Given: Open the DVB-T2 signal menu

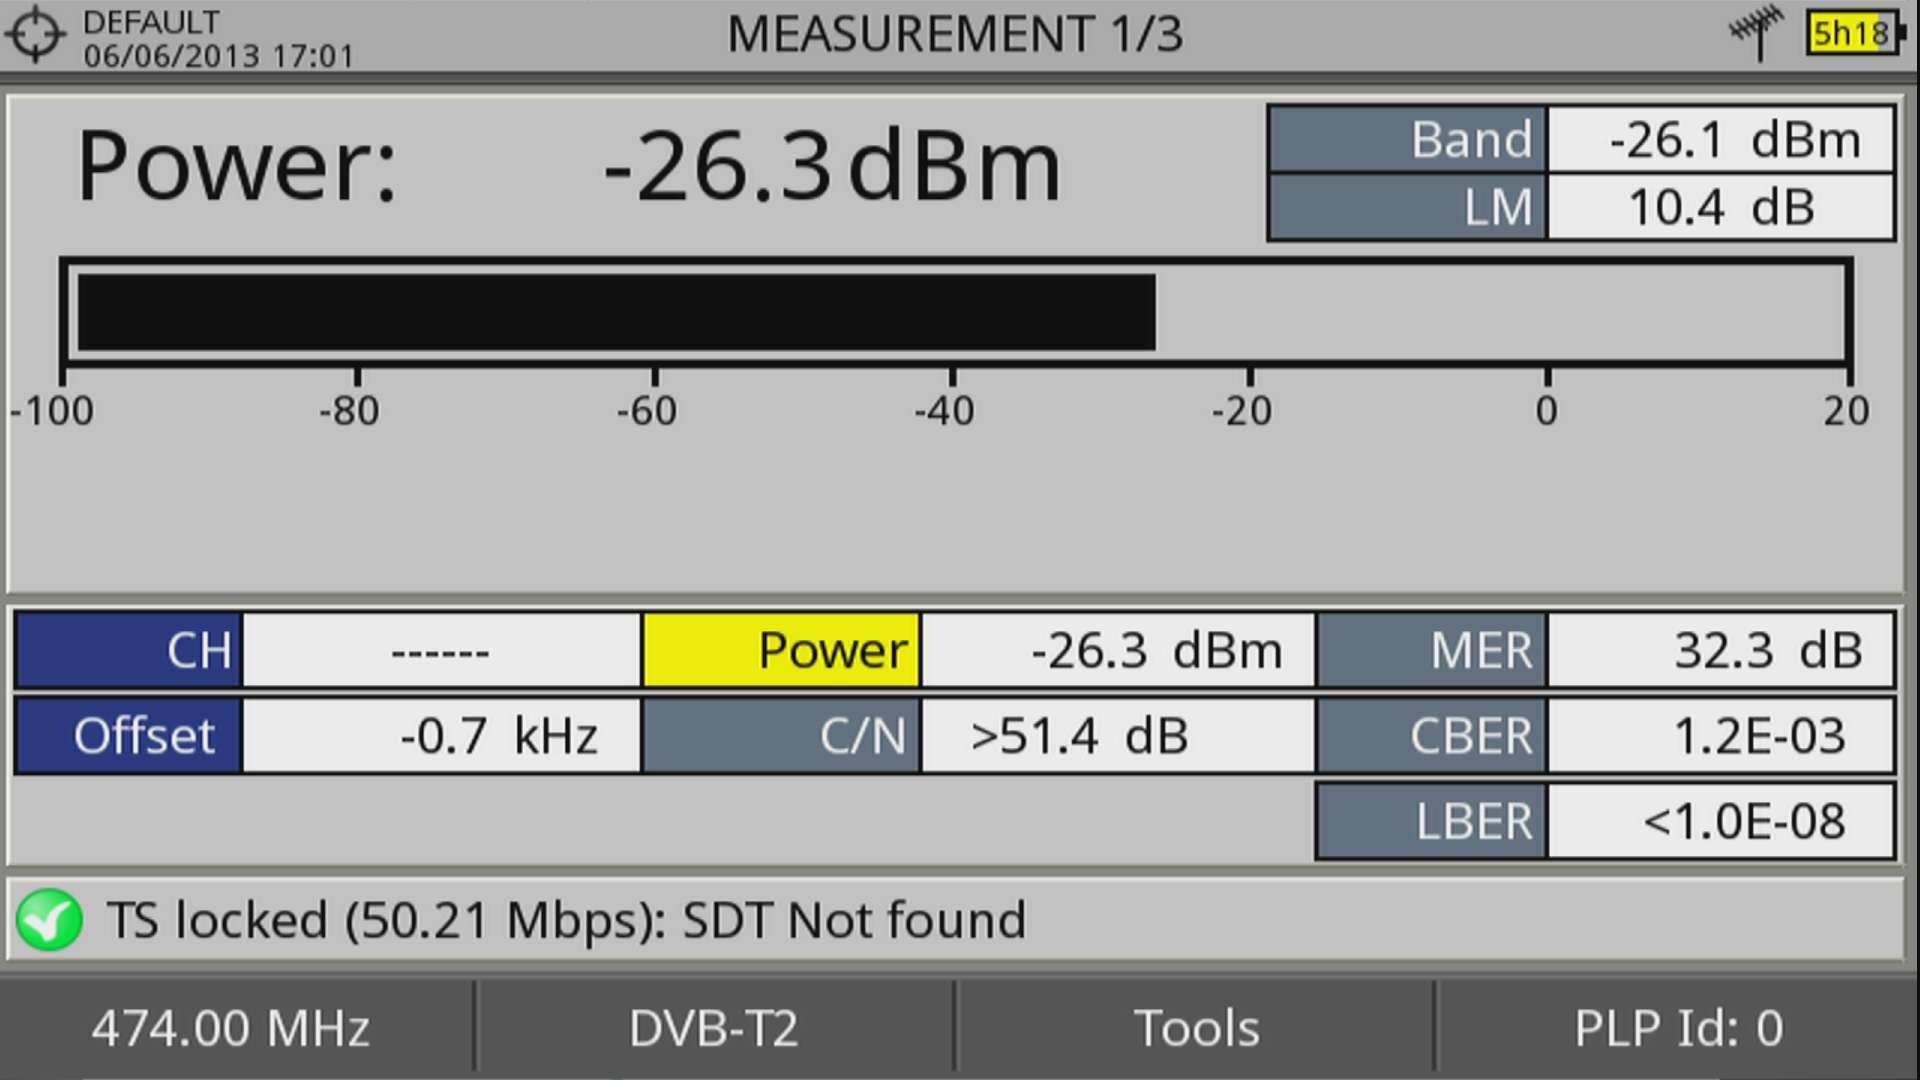Looking at the screenshot, I should coord(714,1028).
